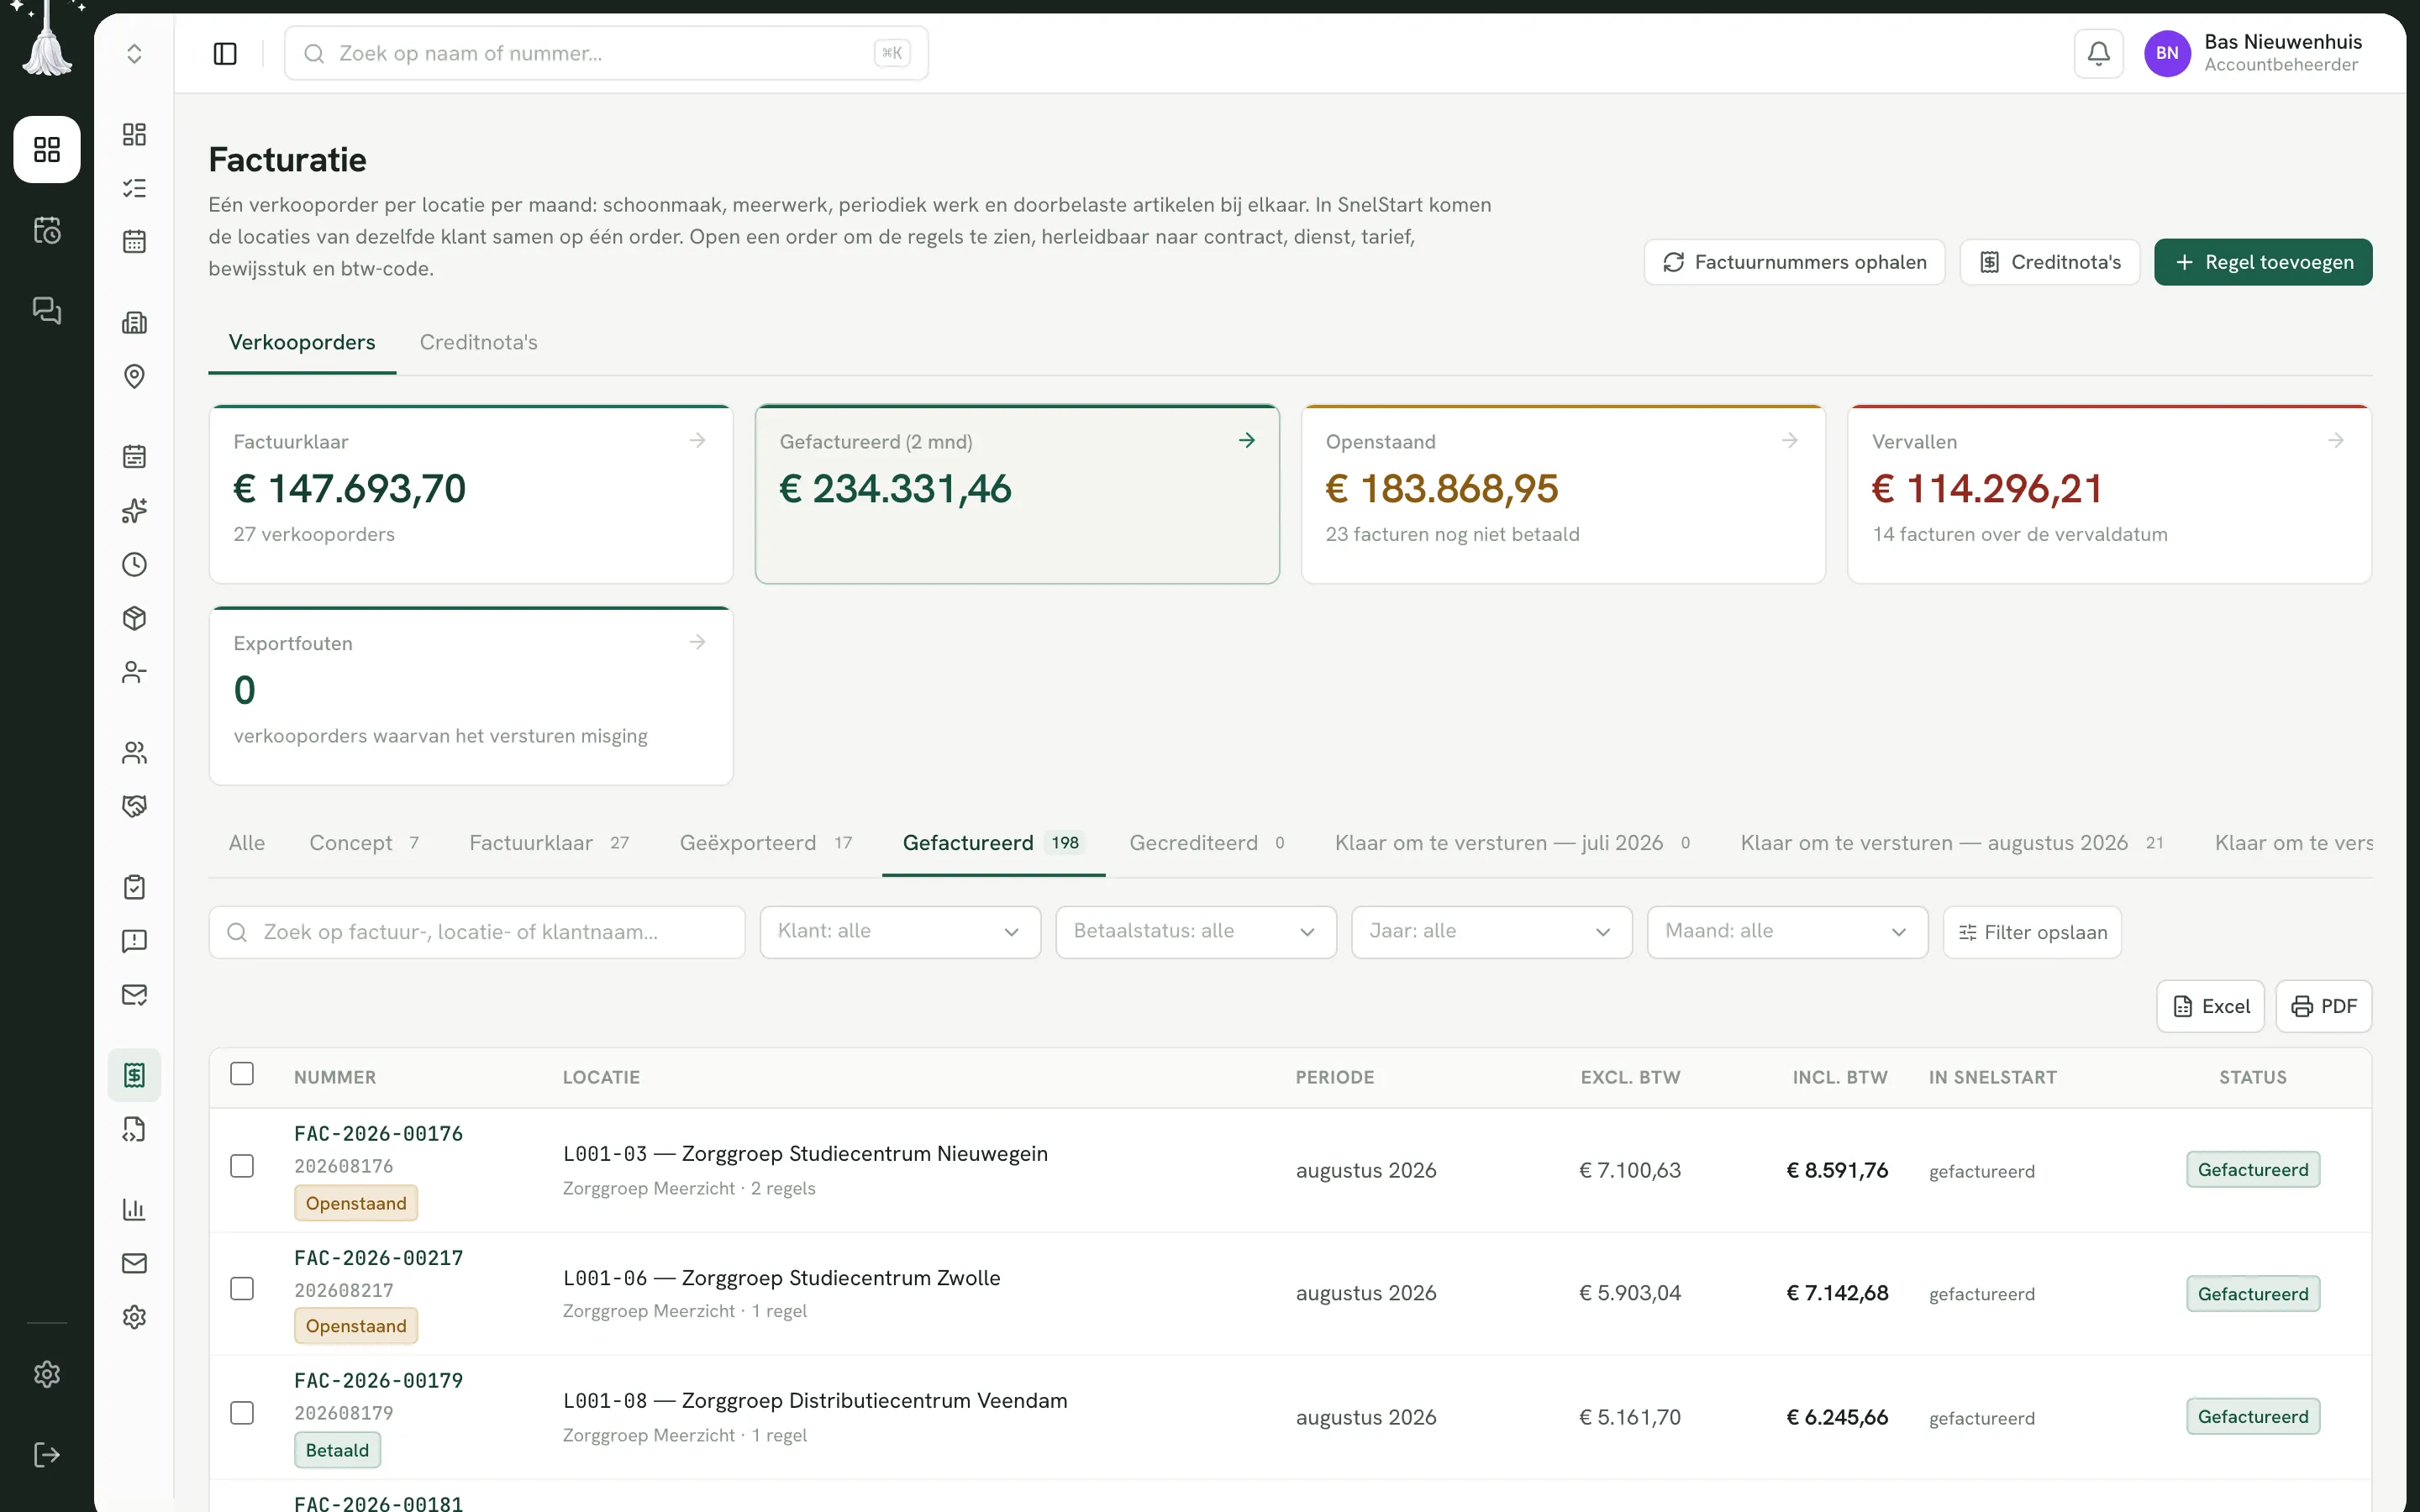Open the bar chart reports icon

[x=134, y=1210]
